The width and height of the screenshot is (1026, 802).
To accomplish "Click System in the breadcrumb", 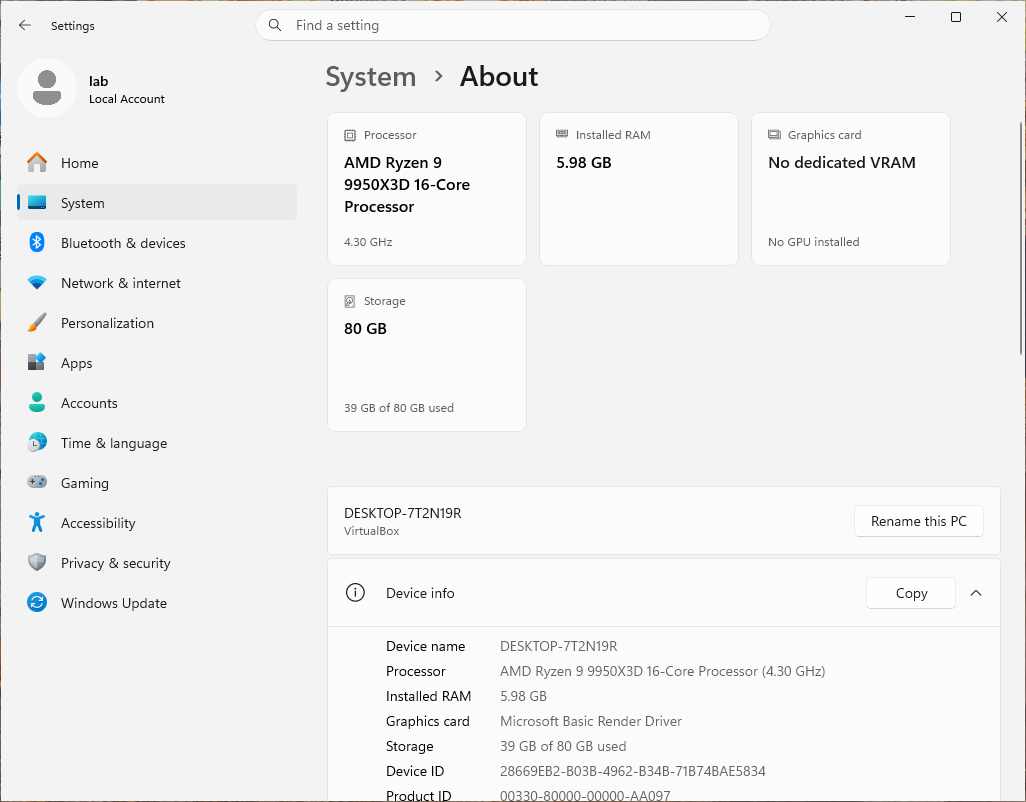I will pos(370,77).
